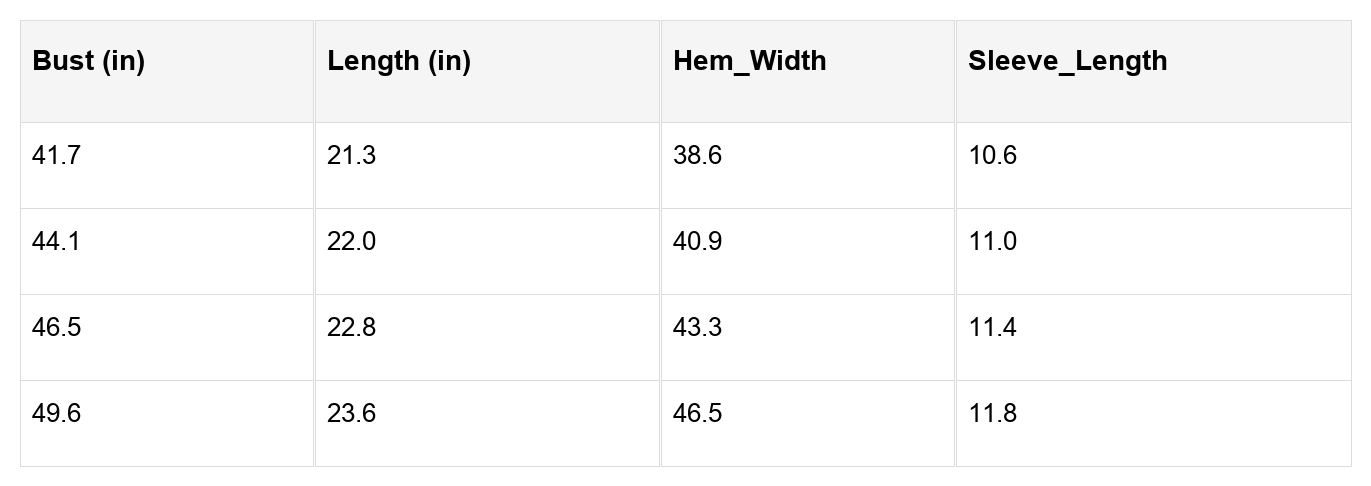Image resolution: width=1371 pixels, height=486 pixels.
Task: Select the sleeve length cell 10.6
Action: tap(992, 156)
